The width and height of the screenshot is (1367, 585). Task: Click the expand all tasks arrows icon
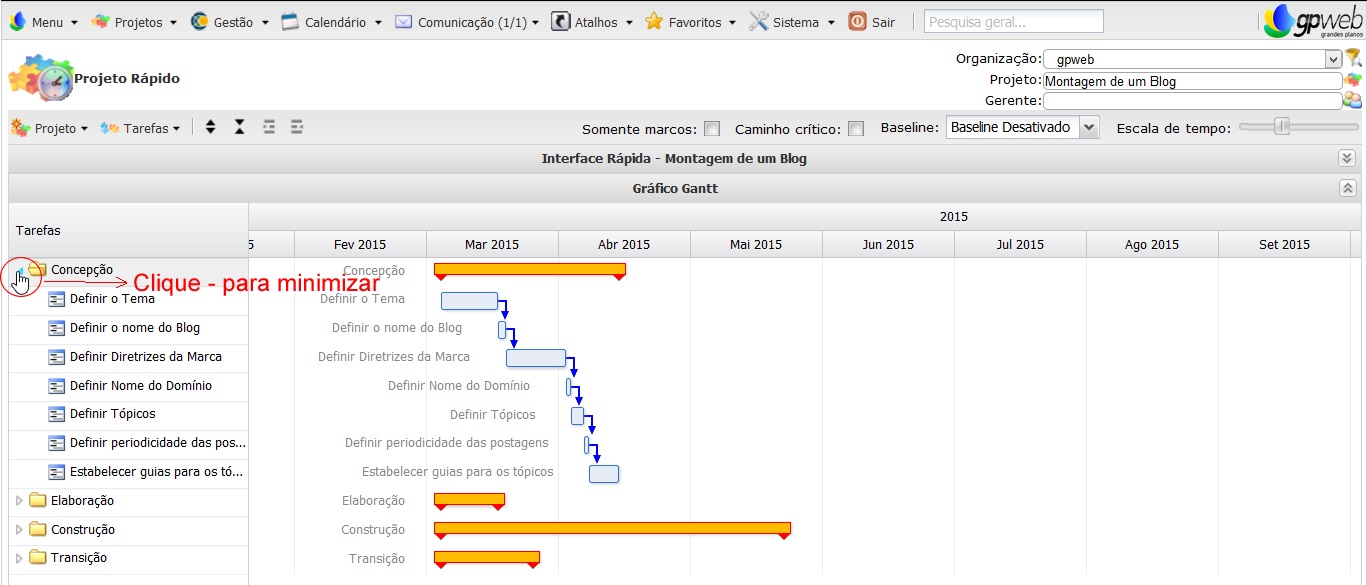coord(210,127)
